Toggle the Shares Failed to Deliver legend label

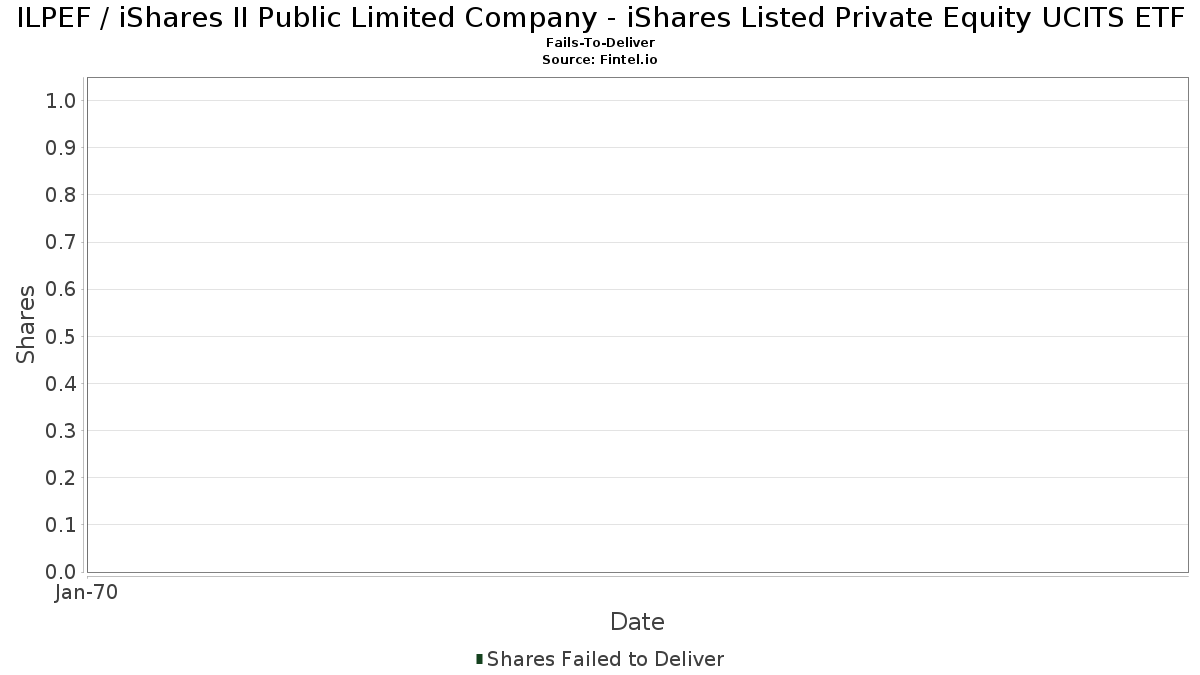[605, 659]
